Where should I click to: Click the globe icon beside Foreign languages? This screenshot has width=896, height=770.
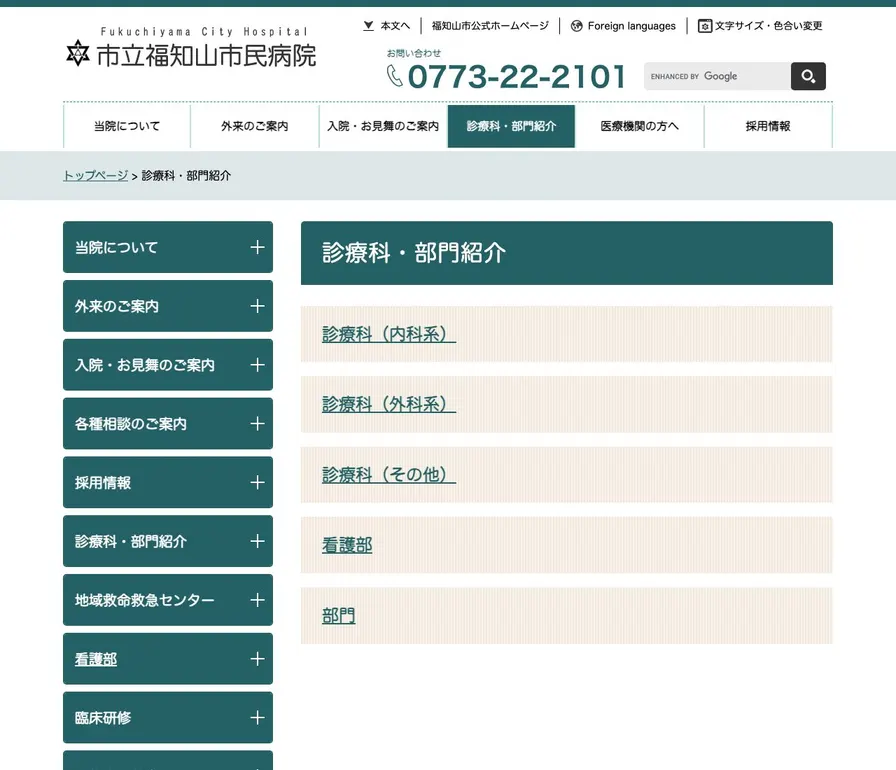(577, 26)
